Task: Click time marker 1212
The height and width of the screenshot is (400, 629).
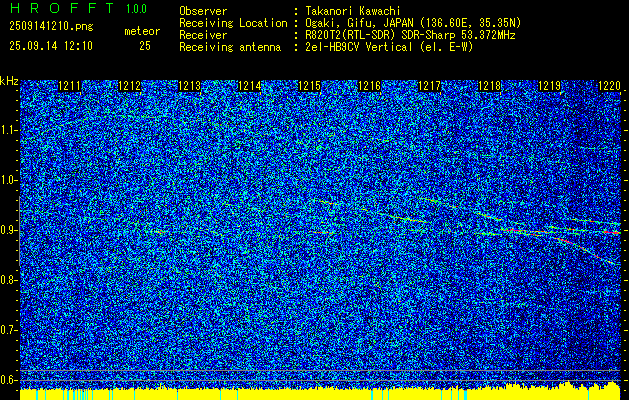Action: 130,86
